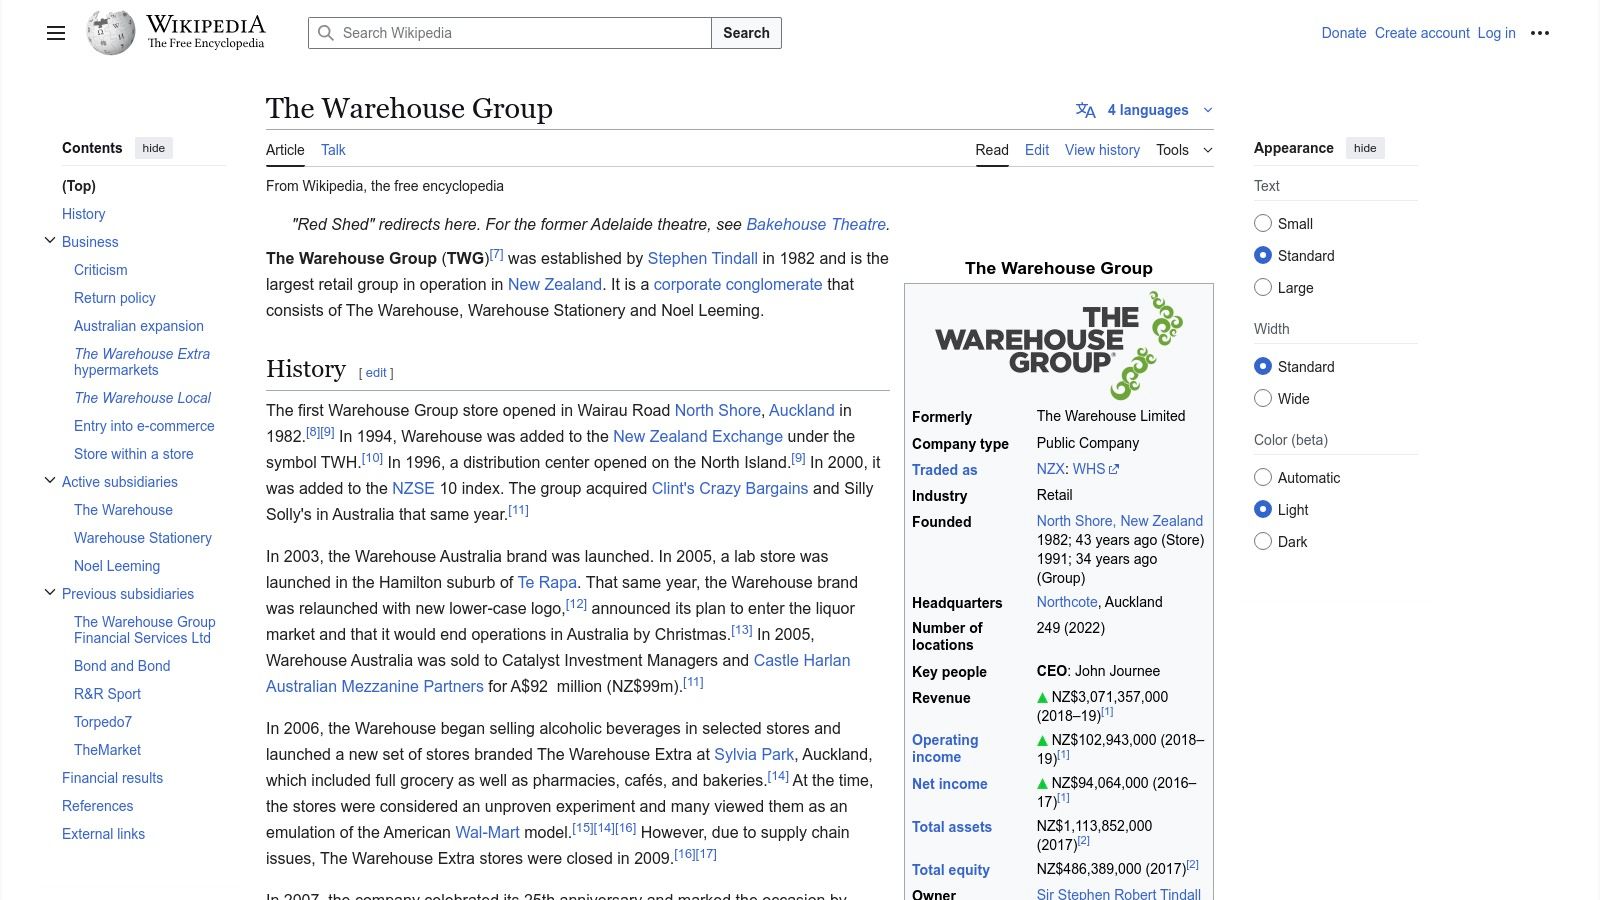
Task: Open the Te Rapa link
Action: (x=547, y=582)
